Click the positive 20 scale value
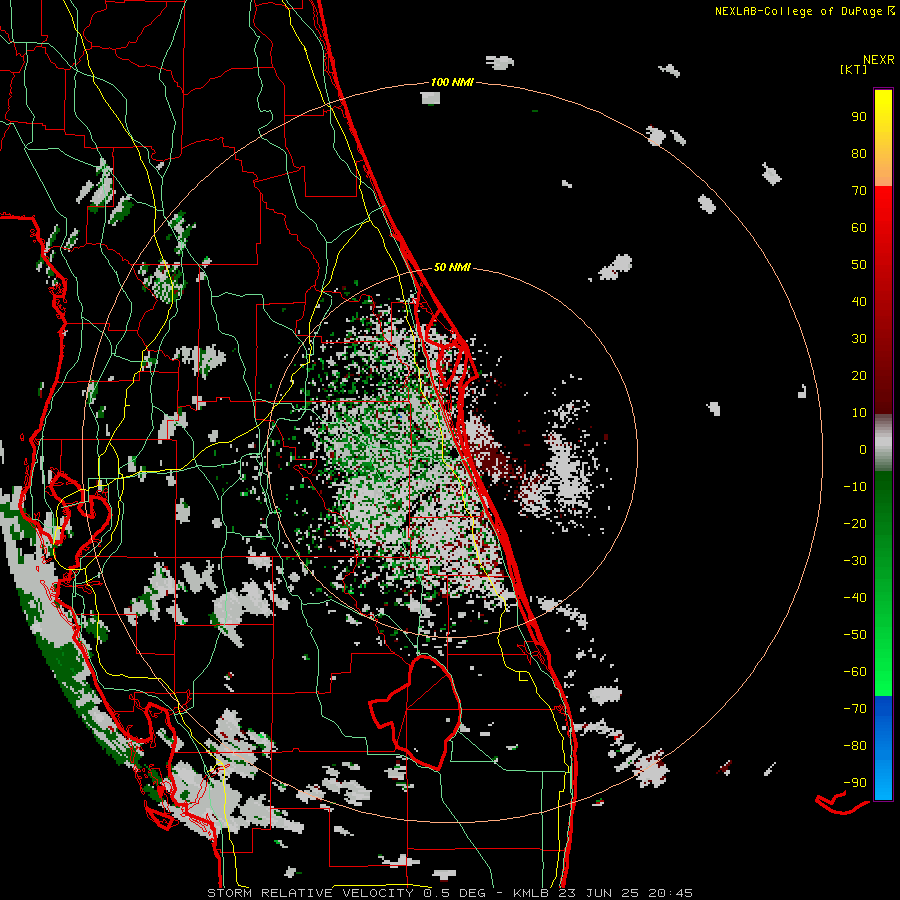This screenshot has height=900, width=900. click(859, 376)
